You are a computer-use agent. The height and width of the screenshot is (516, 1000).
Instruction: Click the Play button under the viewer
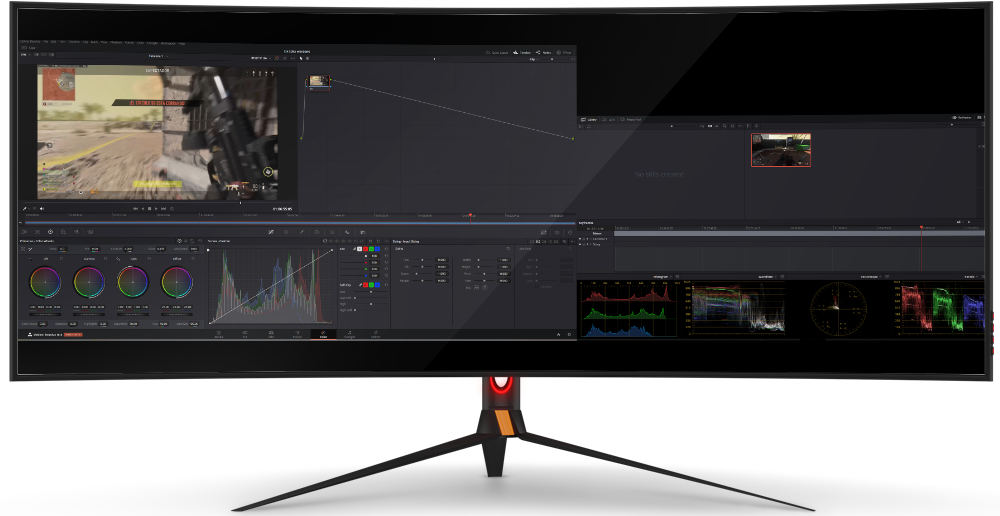coord(157,208)
